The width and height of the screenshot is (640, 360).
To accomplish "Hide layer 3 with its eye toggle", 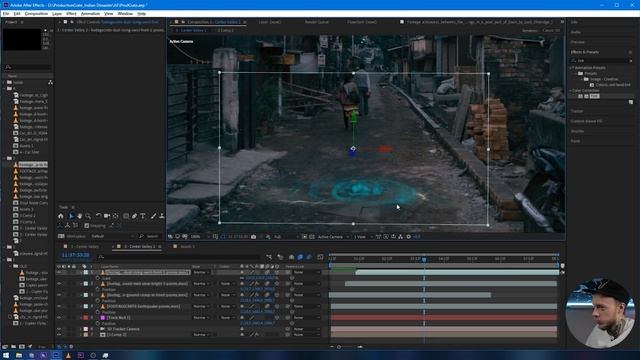I will (59, 295).
